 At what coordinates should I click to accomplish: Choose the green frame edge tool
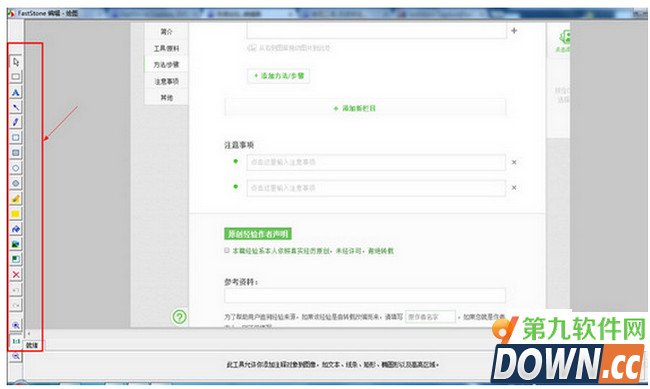[16, 259]
